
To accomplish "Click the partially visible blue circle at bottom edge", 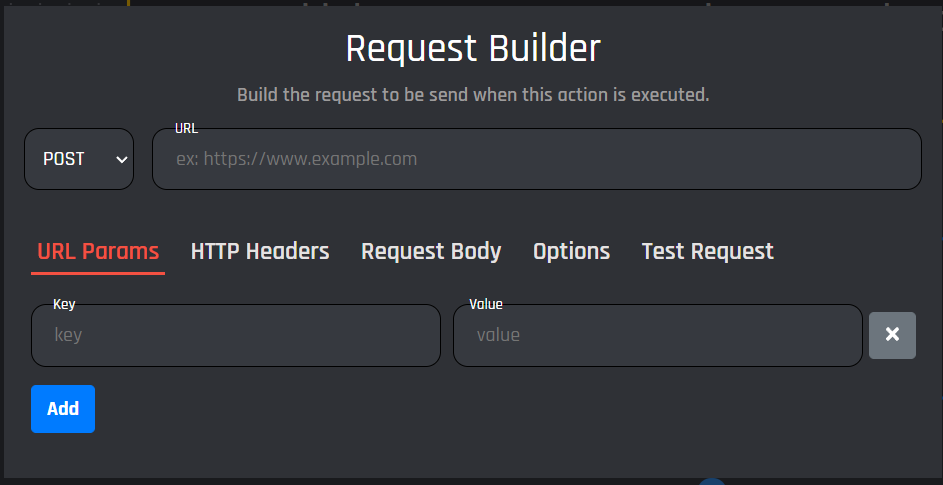I will coord(711,481).
